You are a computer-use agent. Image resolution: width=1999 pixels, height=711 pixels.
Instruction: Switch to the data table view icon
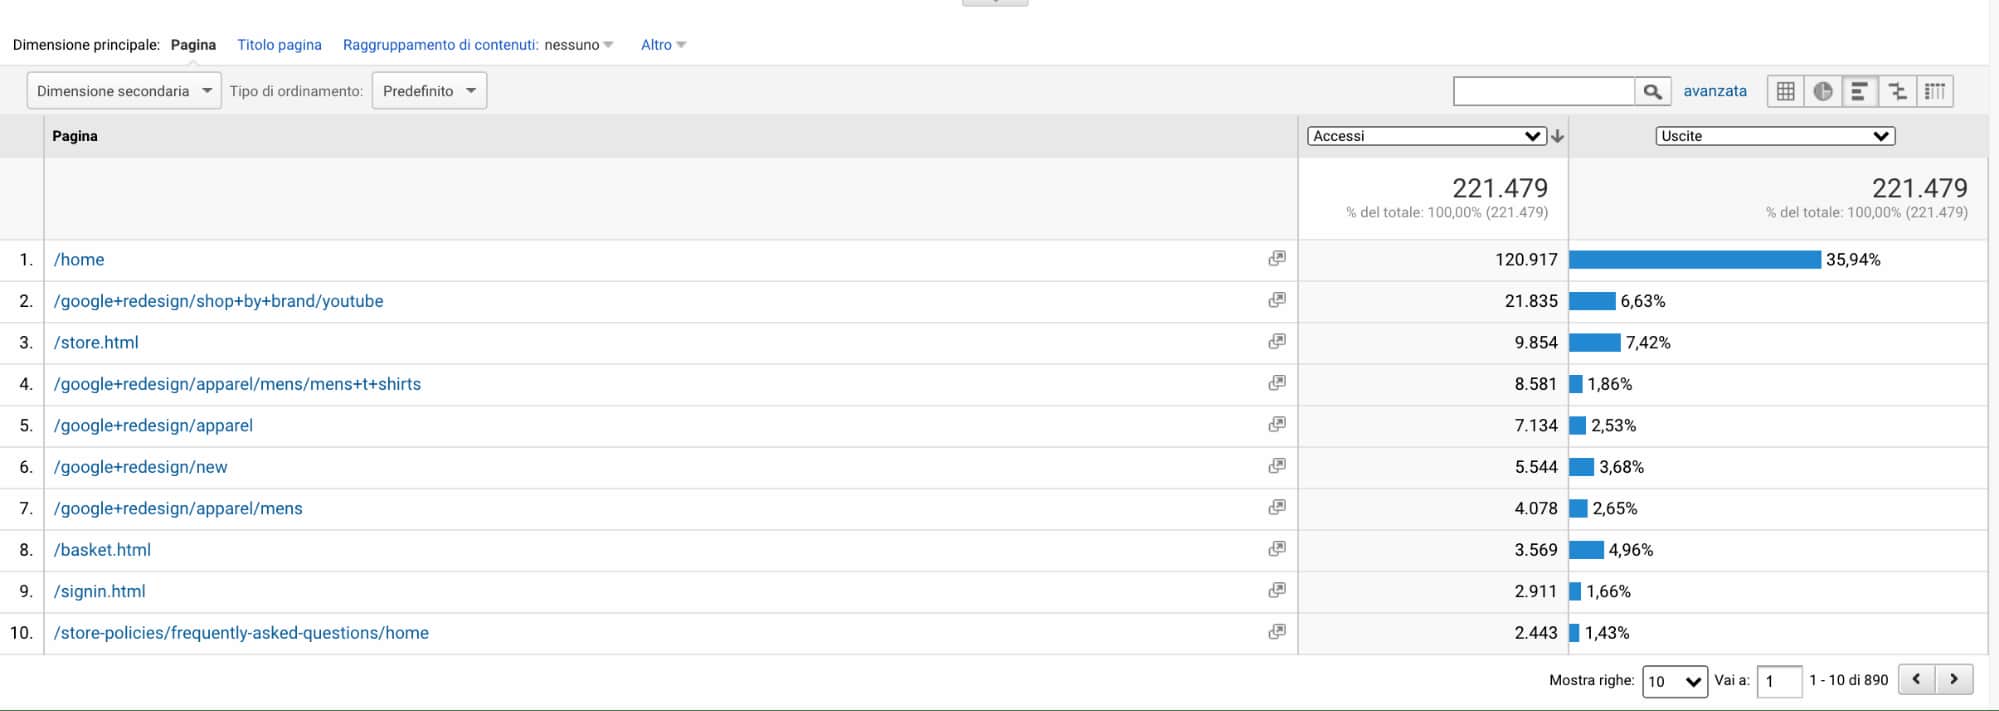coord(1786,91)
